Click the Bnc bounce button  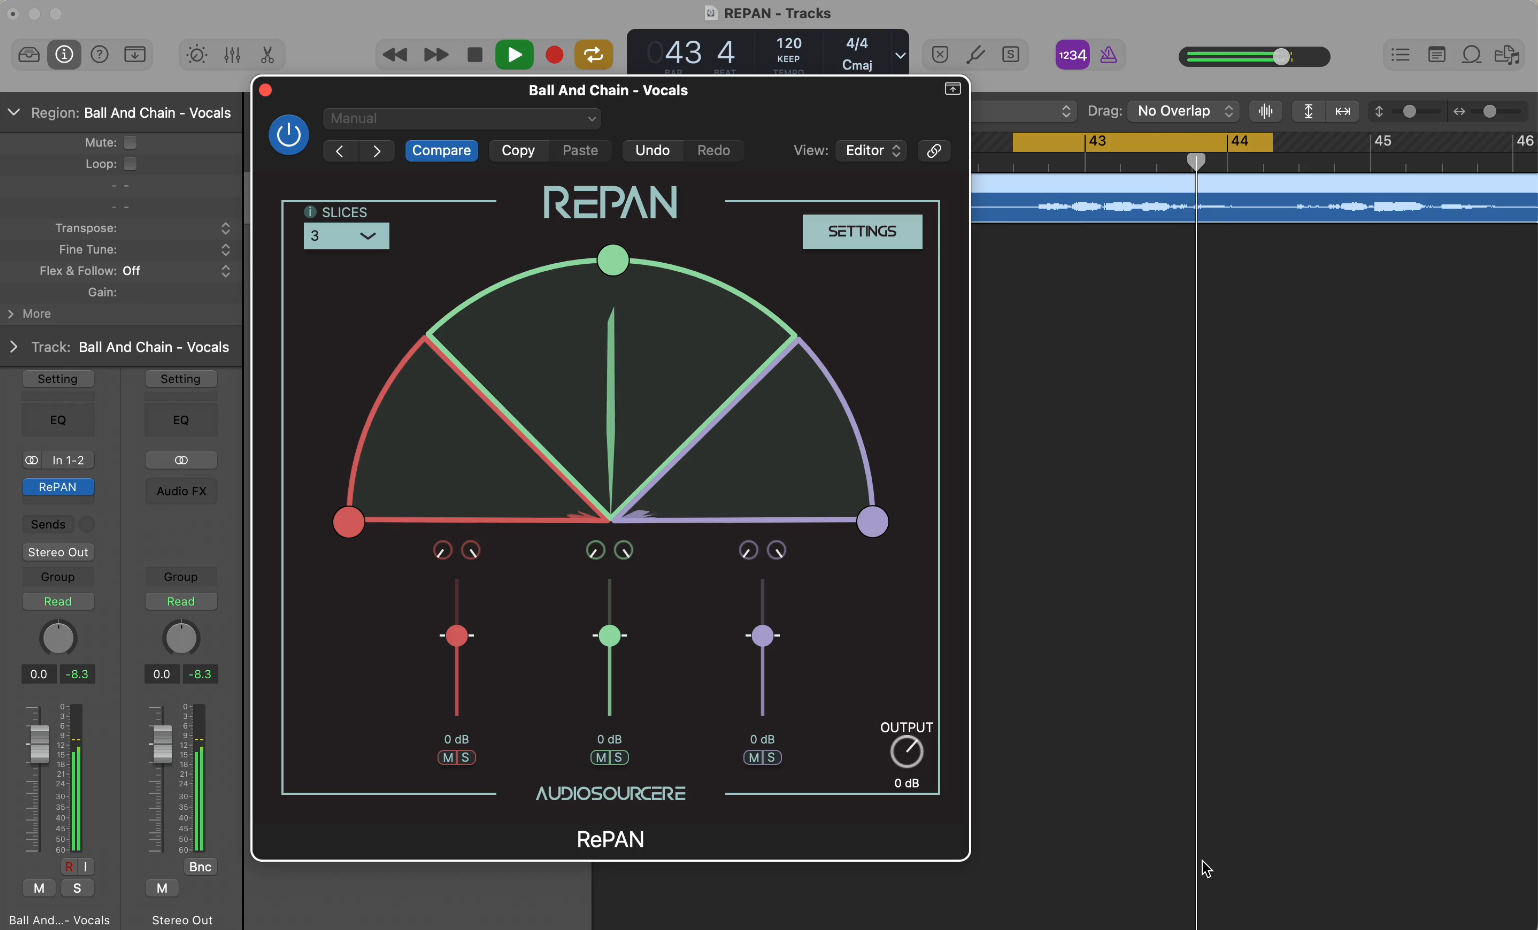click(x=200, y=867)
